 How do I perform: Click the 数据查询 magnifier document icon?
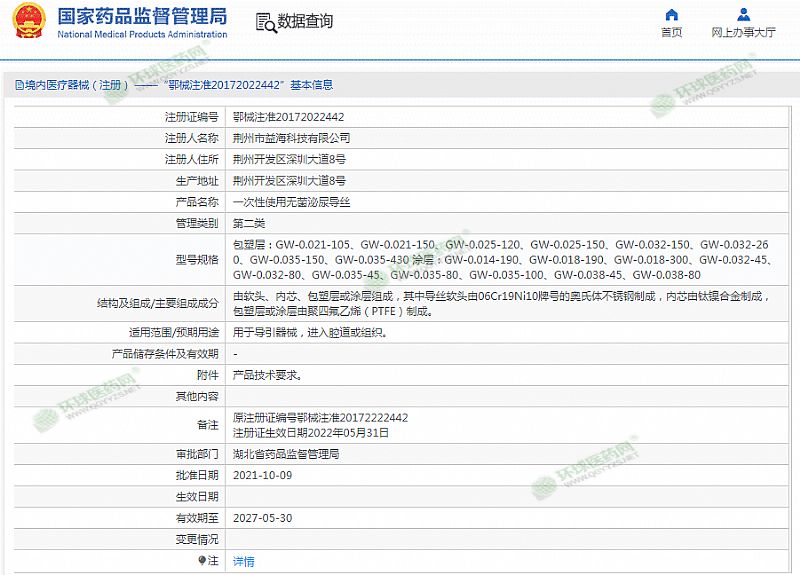(265, 22)
